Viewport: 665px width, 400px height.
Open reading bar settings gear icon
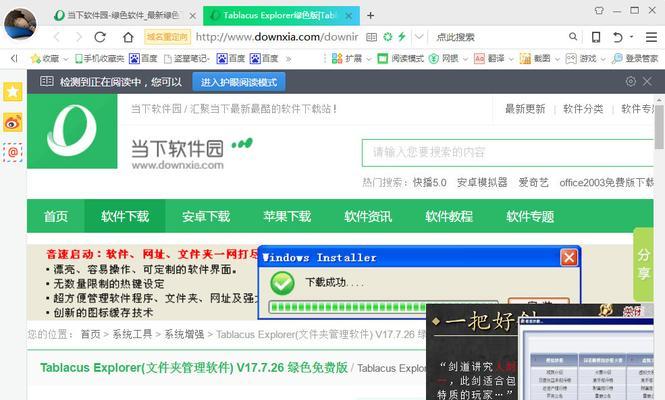(x=631, y=81)
